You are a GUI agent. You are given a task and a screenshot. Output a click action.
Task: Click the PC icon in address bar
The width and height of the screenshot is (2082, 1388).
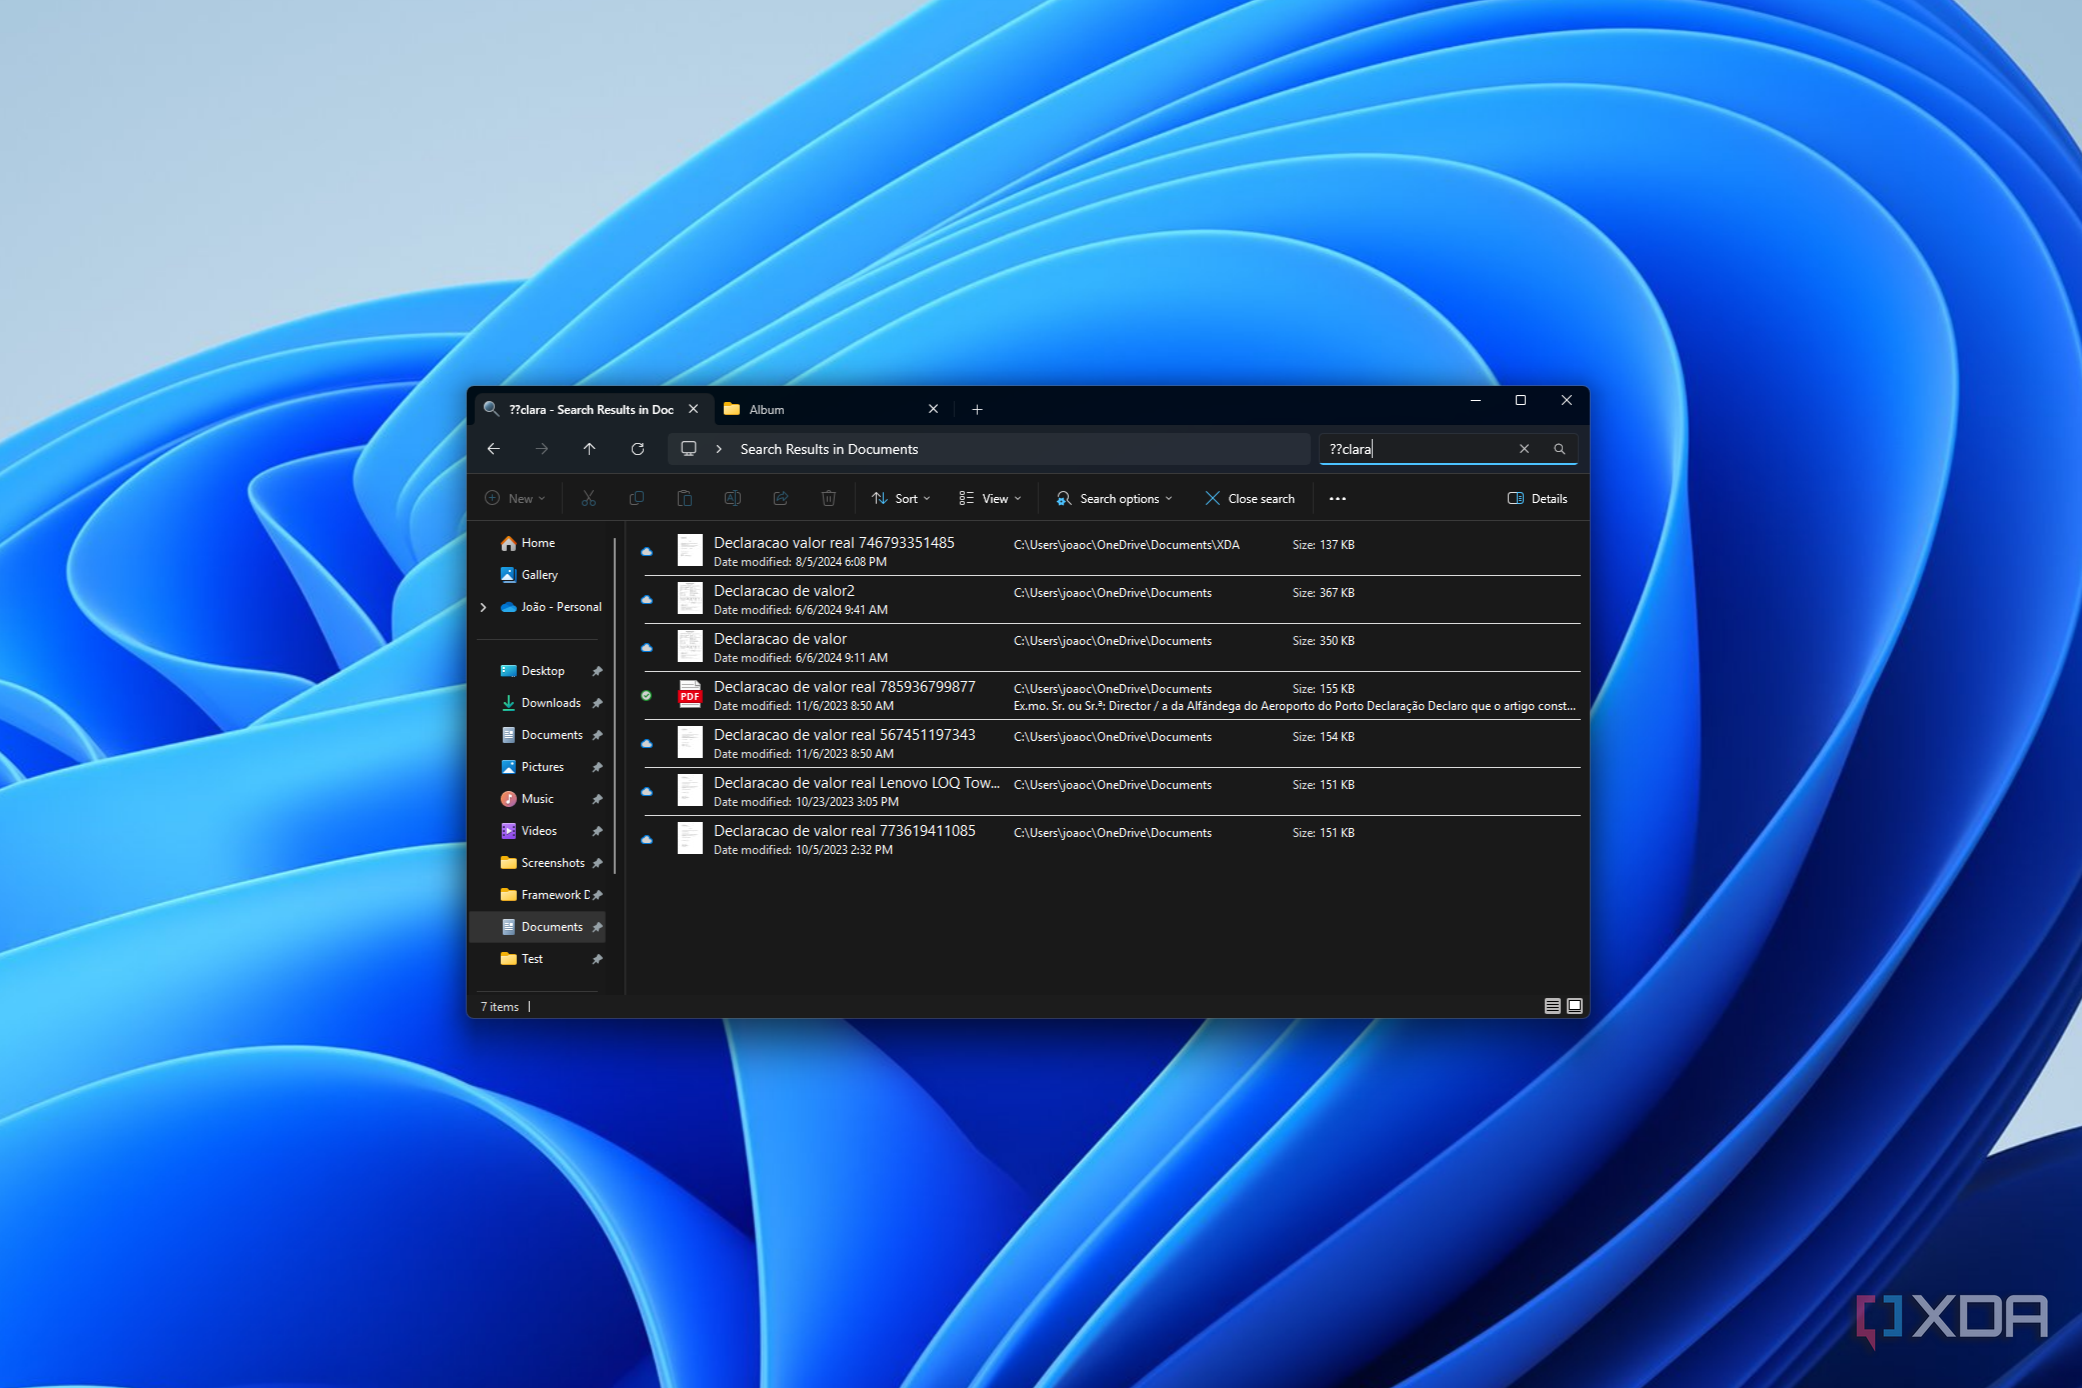(689, 449)
